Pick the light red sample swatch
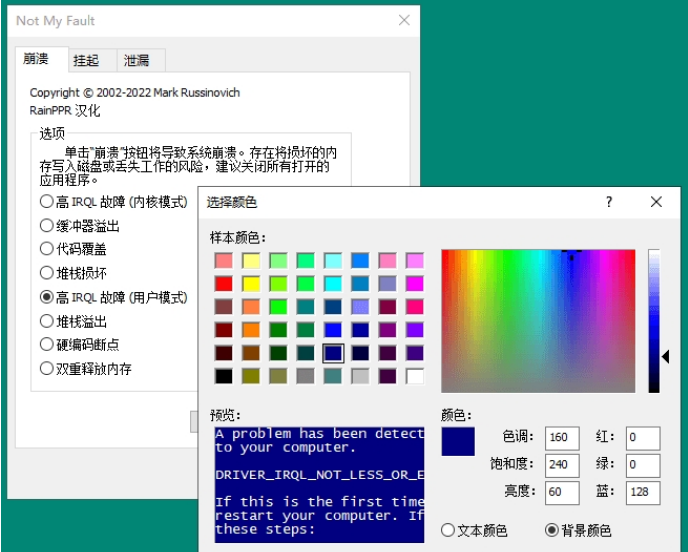Image resolution: width=688 pixels, height=552 pixels. click(224, 260)
